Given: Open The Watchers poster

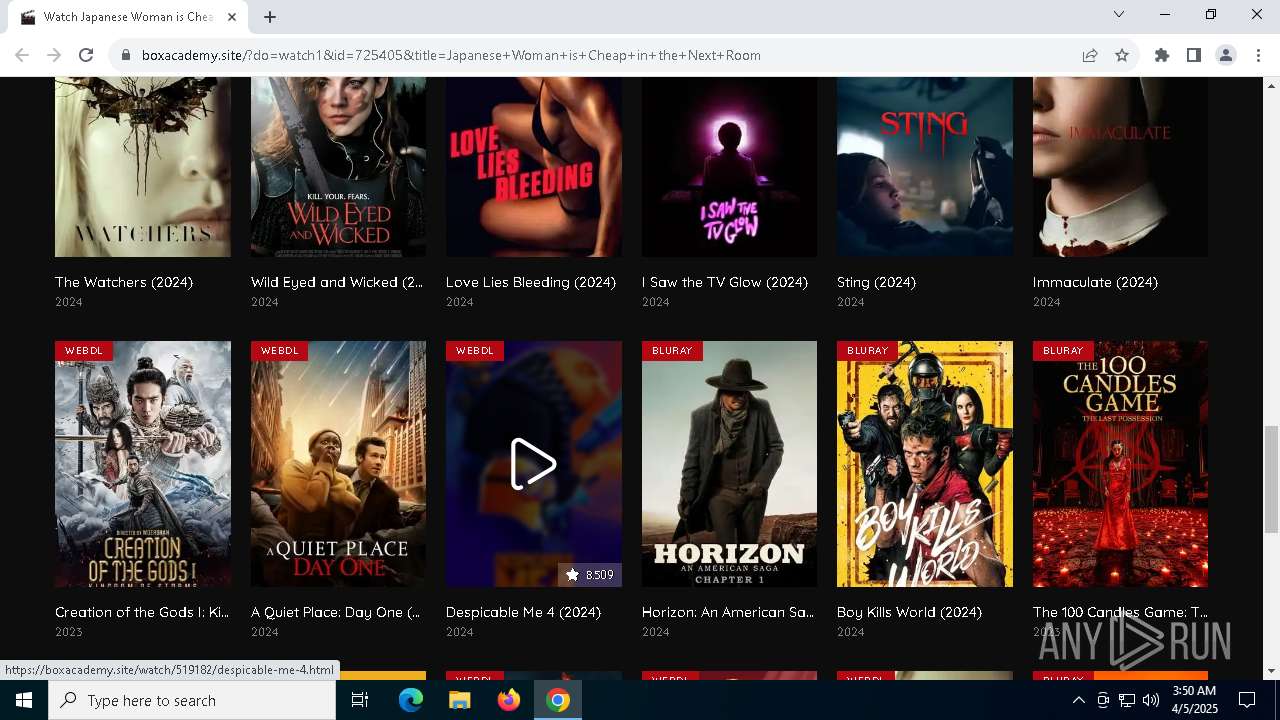Looking at the screenshot, I should [x=143, y=167].
